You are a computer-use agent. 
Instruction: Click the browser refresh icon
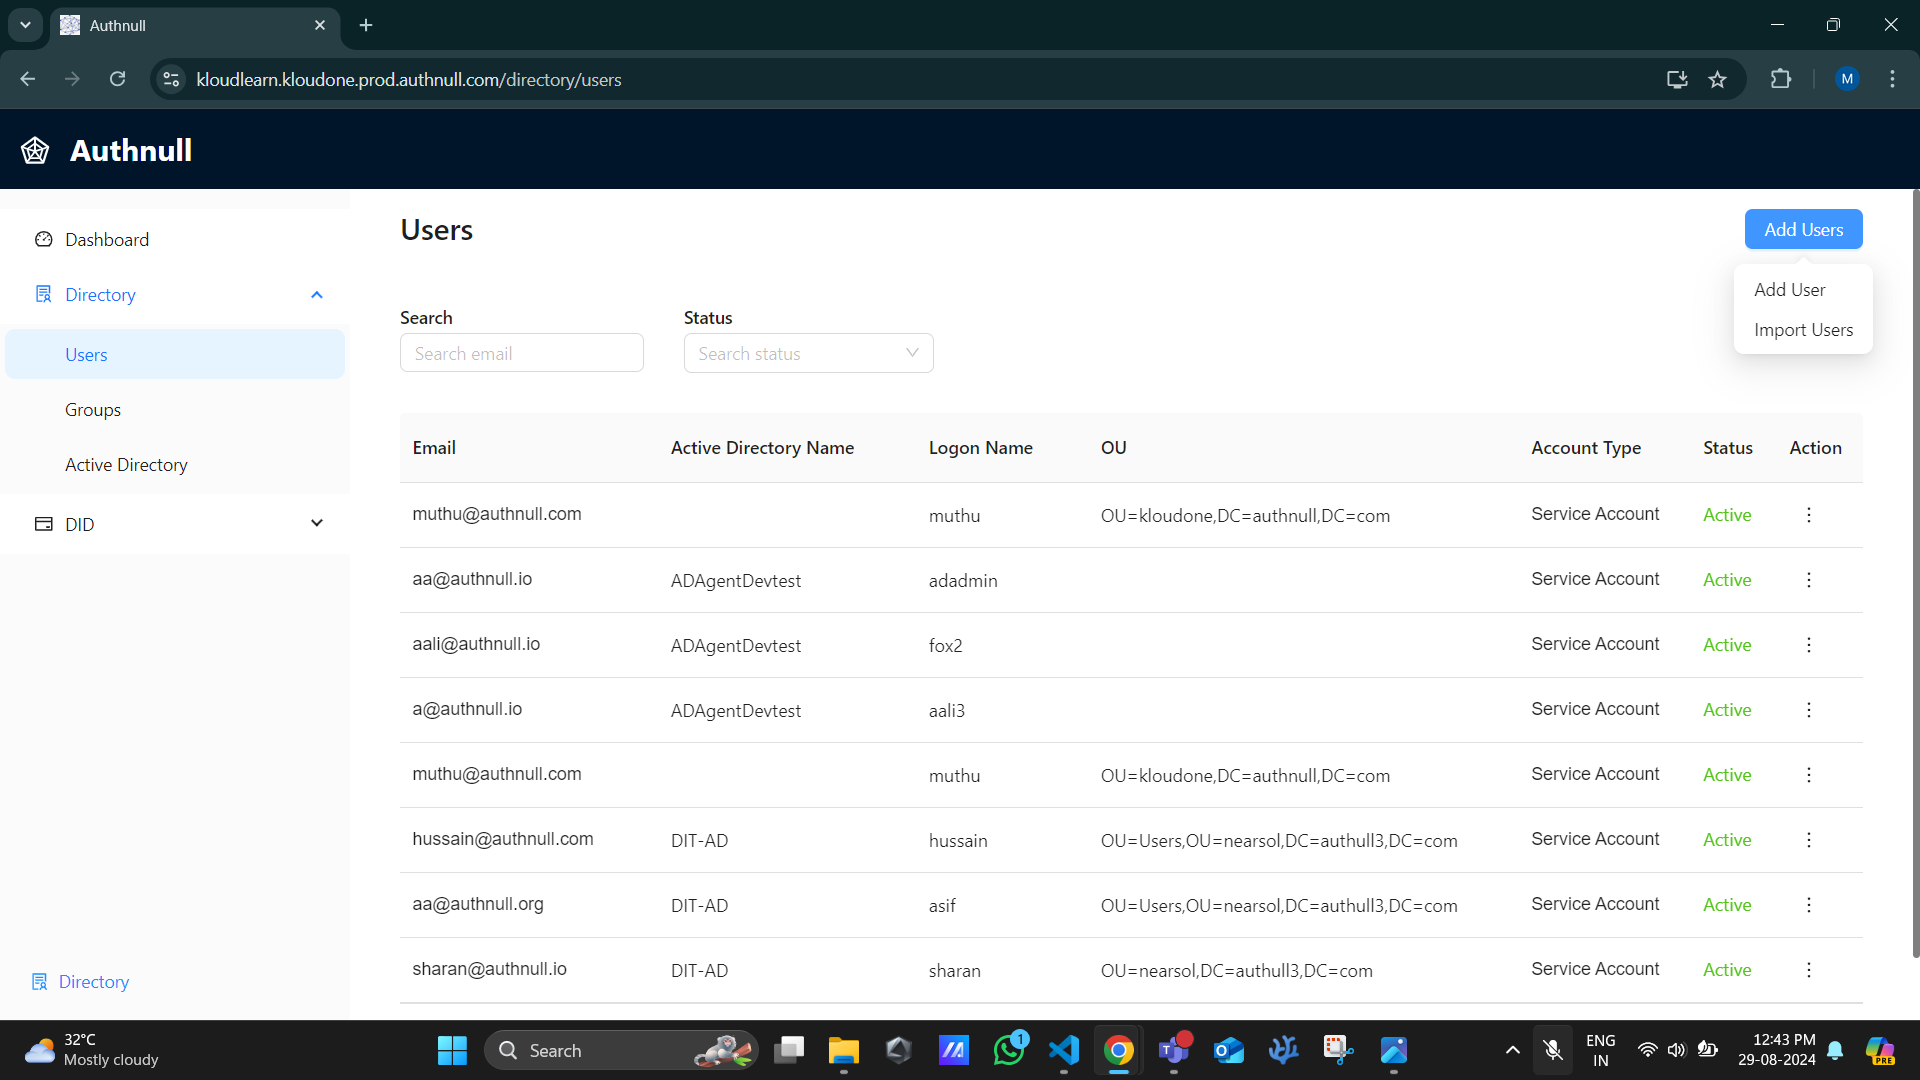(117, 79)
